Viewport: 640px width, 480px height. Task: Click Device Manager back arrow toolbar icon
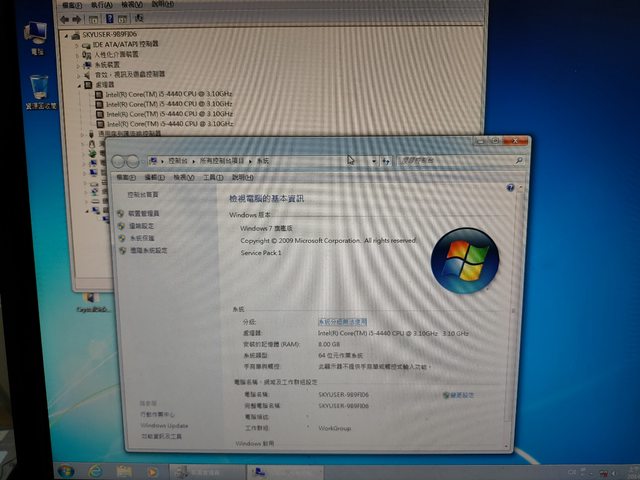[x=66, y=18]
